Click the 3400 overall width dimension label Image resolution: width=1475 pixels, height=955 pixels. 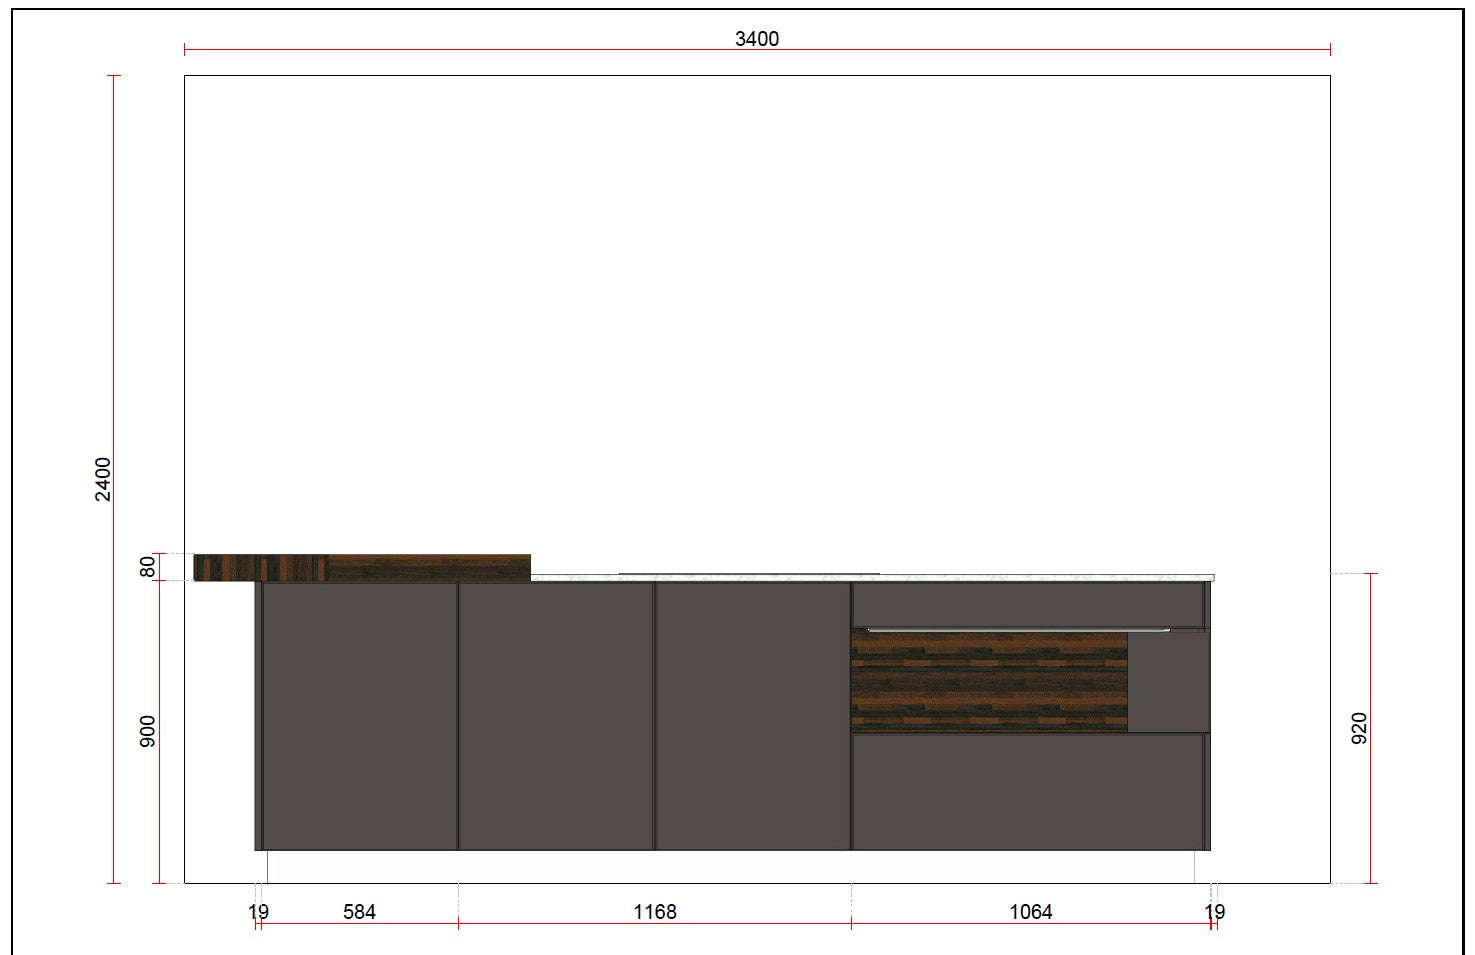[x=756, y=39]
